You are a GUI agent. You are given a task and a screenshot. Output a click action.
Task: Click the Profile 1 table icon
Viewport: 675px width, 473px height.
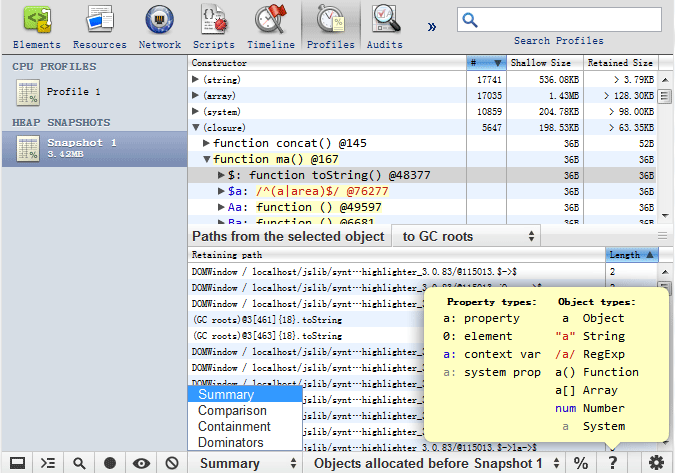28,93
